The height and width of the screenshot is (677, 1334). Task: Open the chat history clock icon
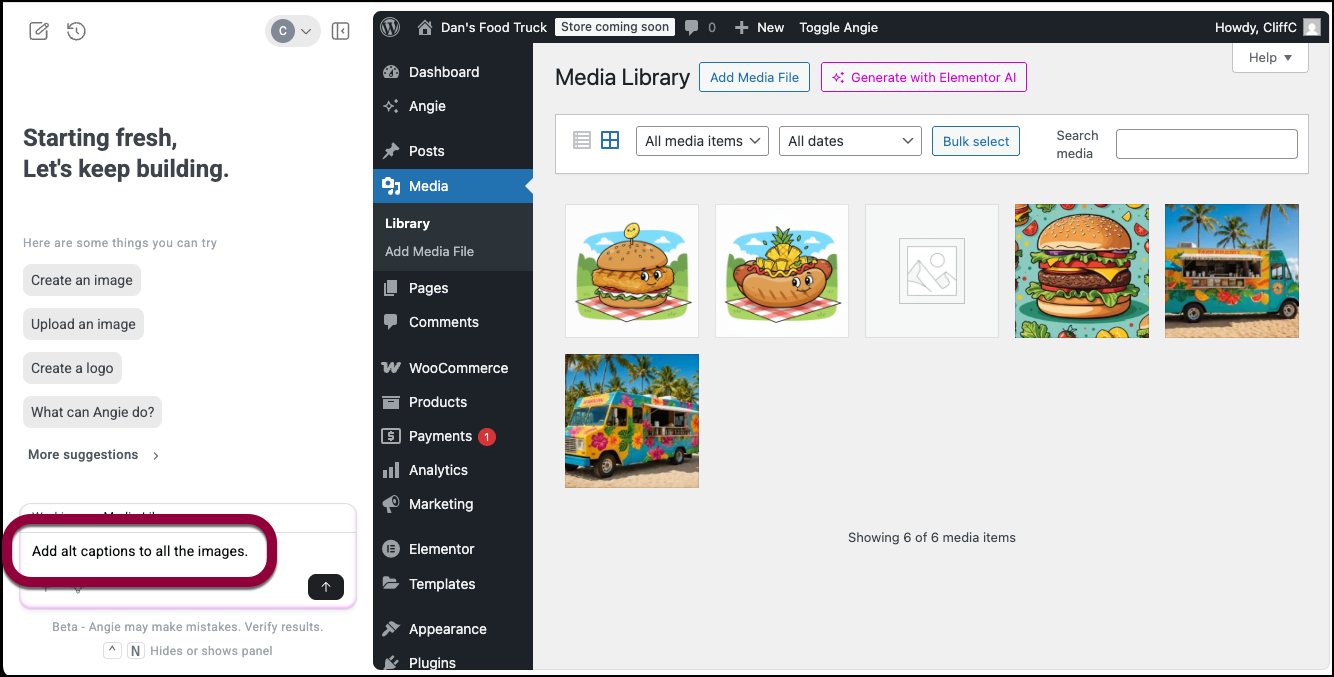coord(76,31)
